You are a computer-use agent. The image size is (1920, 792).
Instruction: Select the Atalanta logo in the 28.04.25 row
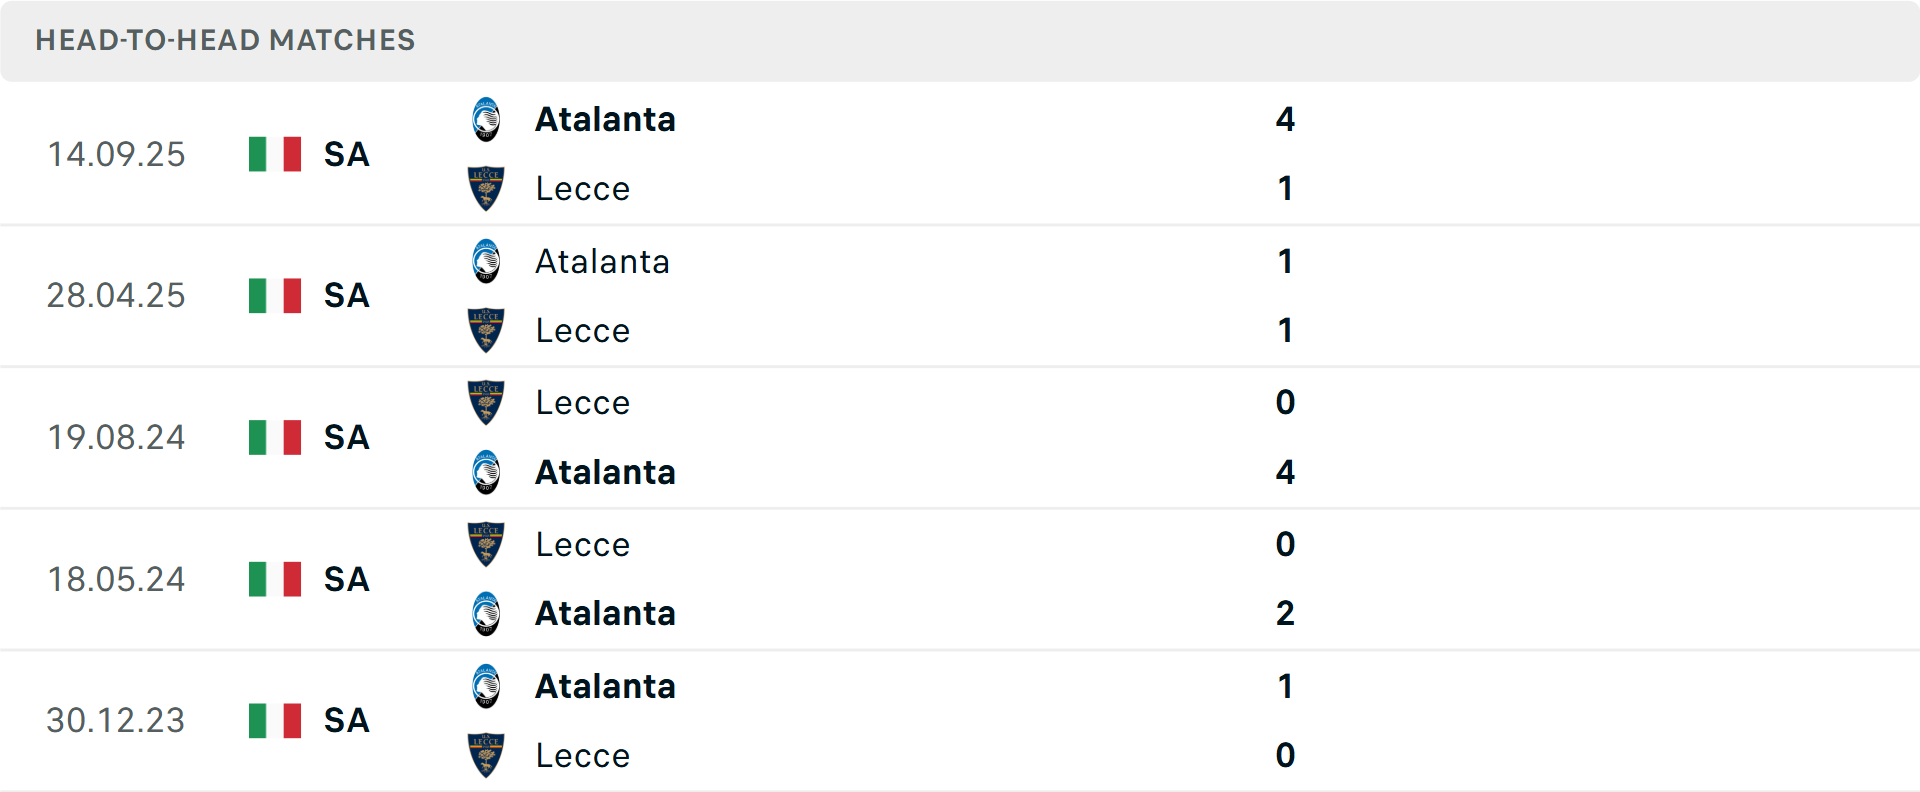click(x=487, y=261)
